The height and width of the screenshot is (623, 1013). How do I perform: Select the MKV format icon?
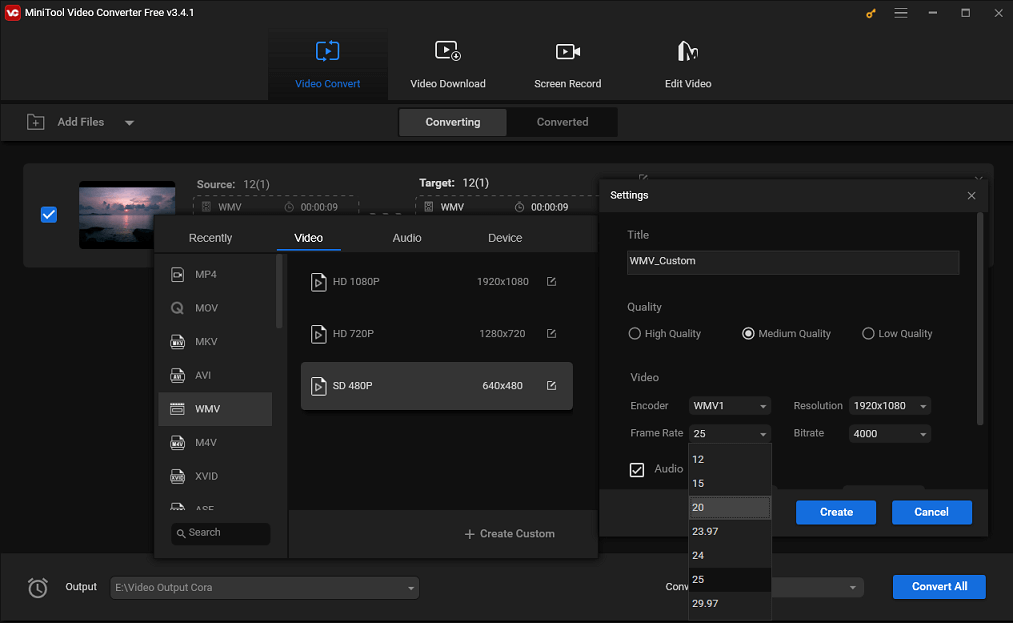click(x=177, y=342)
